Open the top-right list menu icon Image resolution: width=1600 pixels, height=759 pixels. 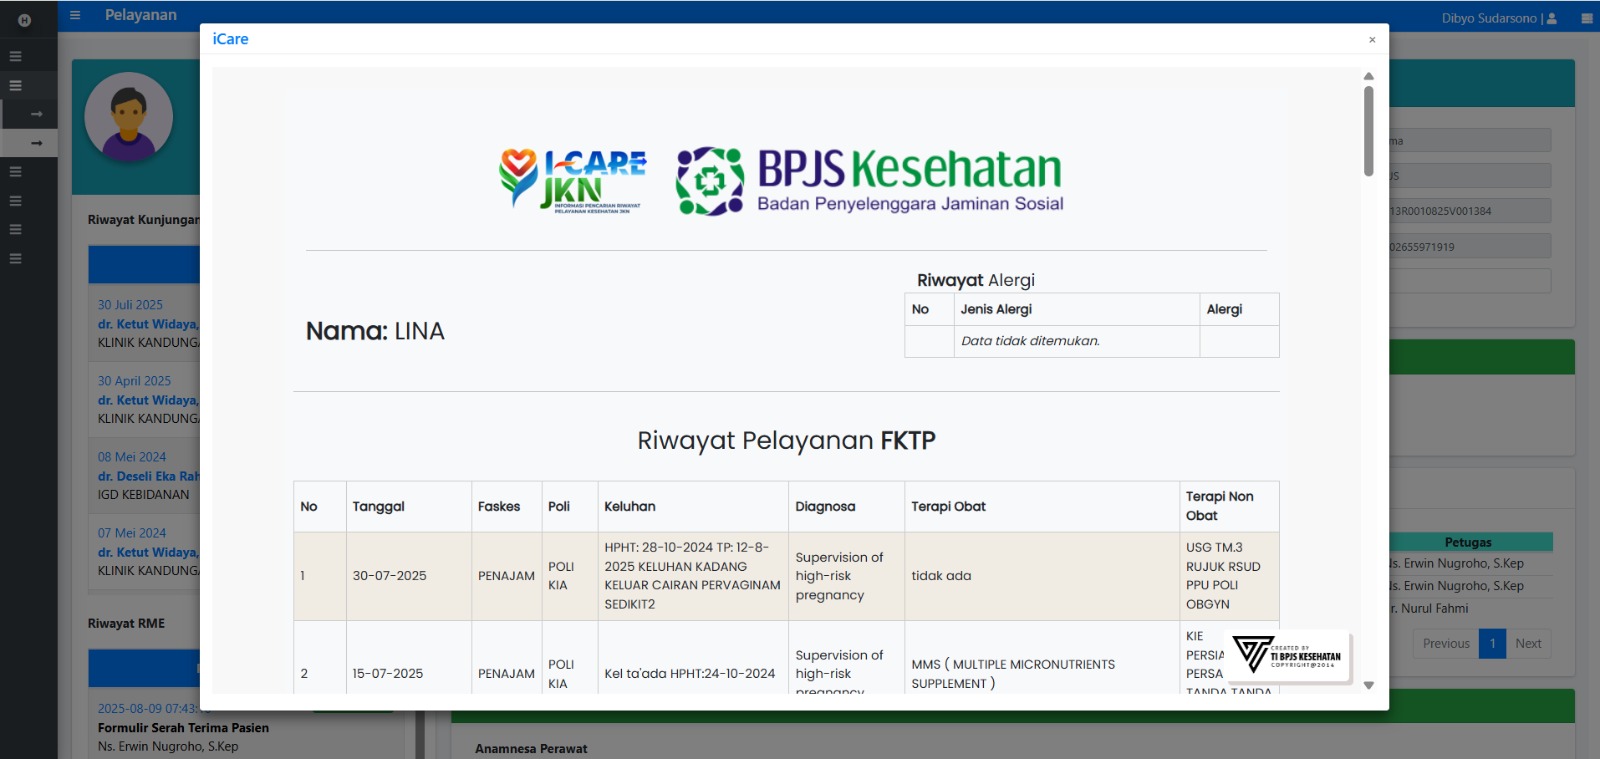pos(1586,18)
